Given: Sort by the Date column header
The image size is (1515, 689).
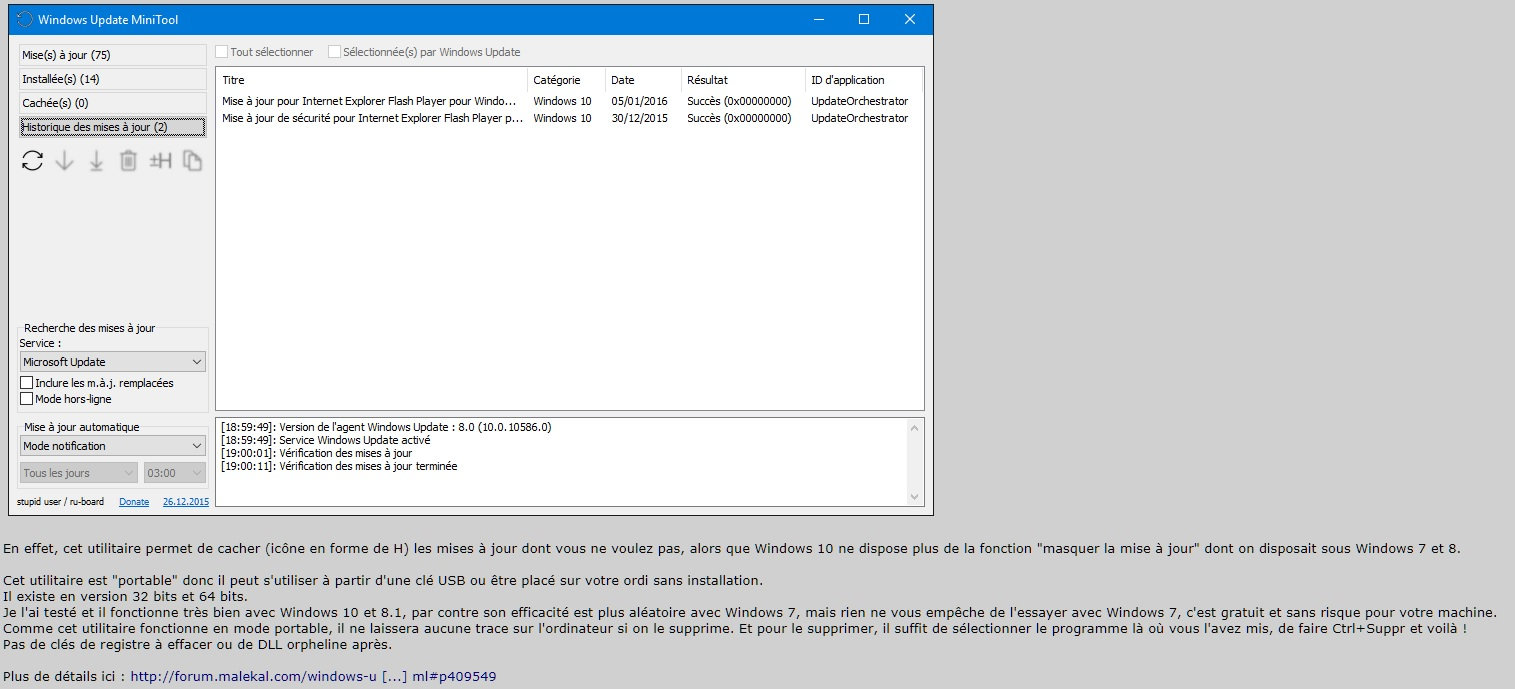Looking at the screenshot, I should 644,80.
